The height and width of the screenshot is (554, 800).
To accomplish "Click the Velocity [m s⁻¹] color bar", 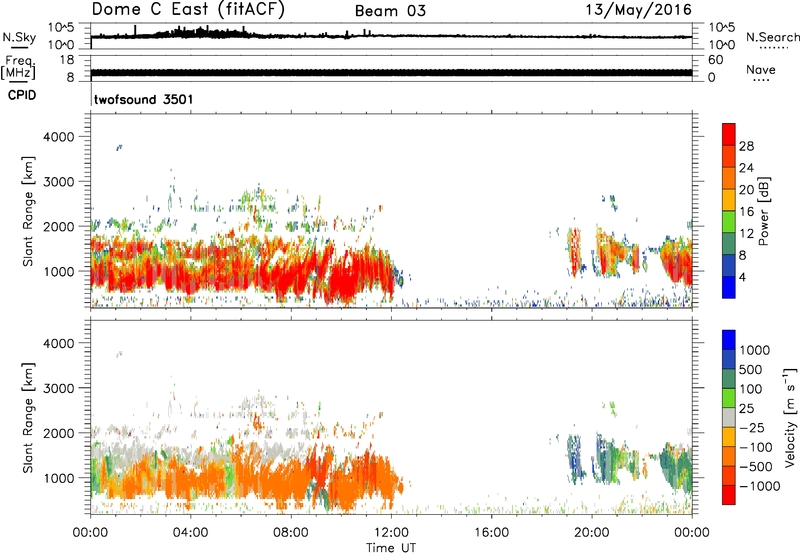I will 729,417.
